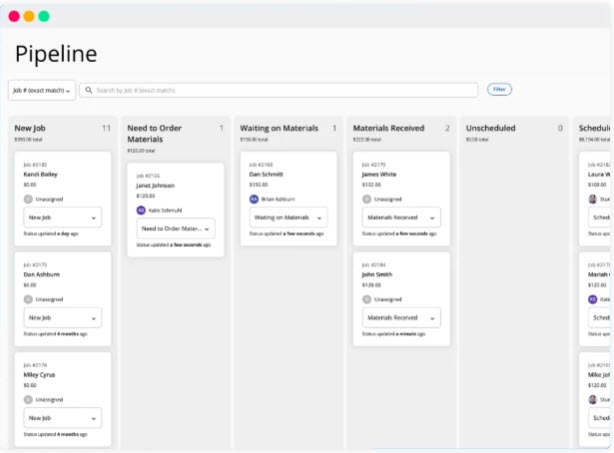Click assignee photo on Laura W card
Screen dimensions: 614x453
(592, 199)
